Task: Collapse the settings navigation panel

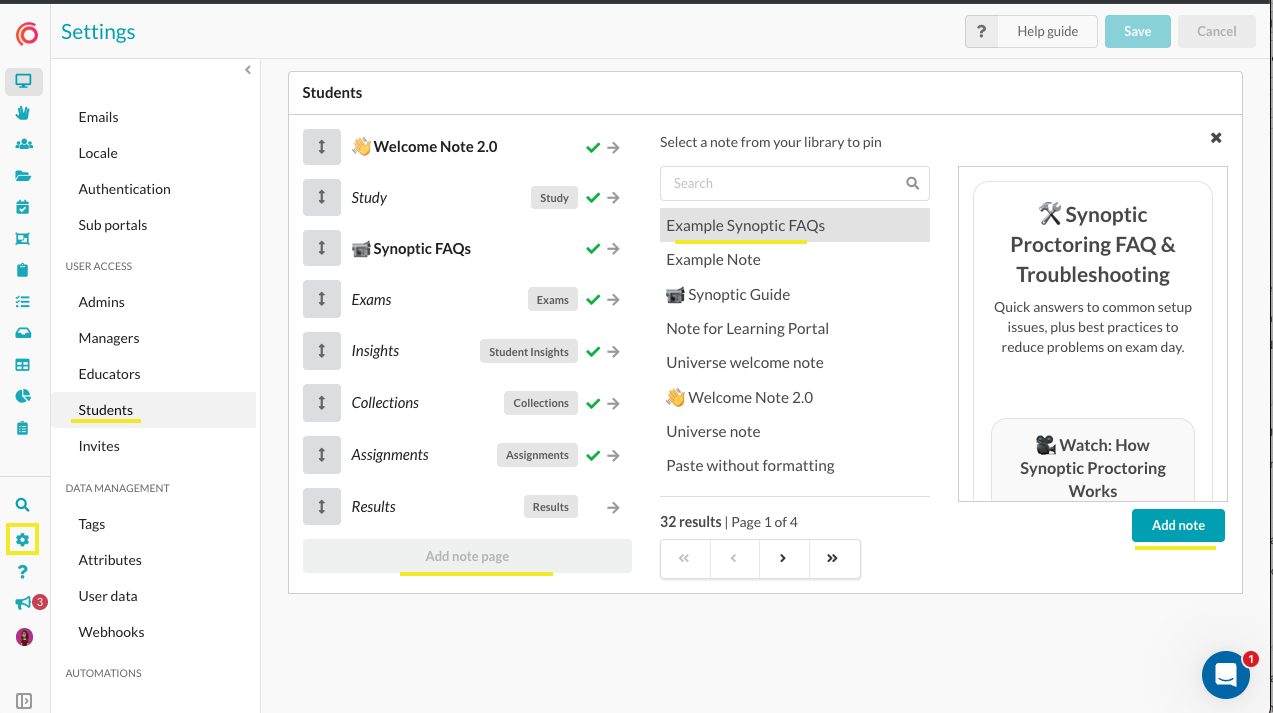Action: coord(248,70)
